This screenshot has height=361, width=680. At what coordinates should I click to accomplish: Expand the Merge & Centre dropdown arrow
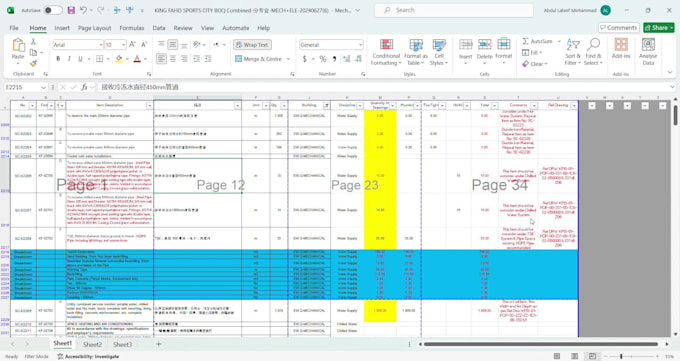pos(288,59)
